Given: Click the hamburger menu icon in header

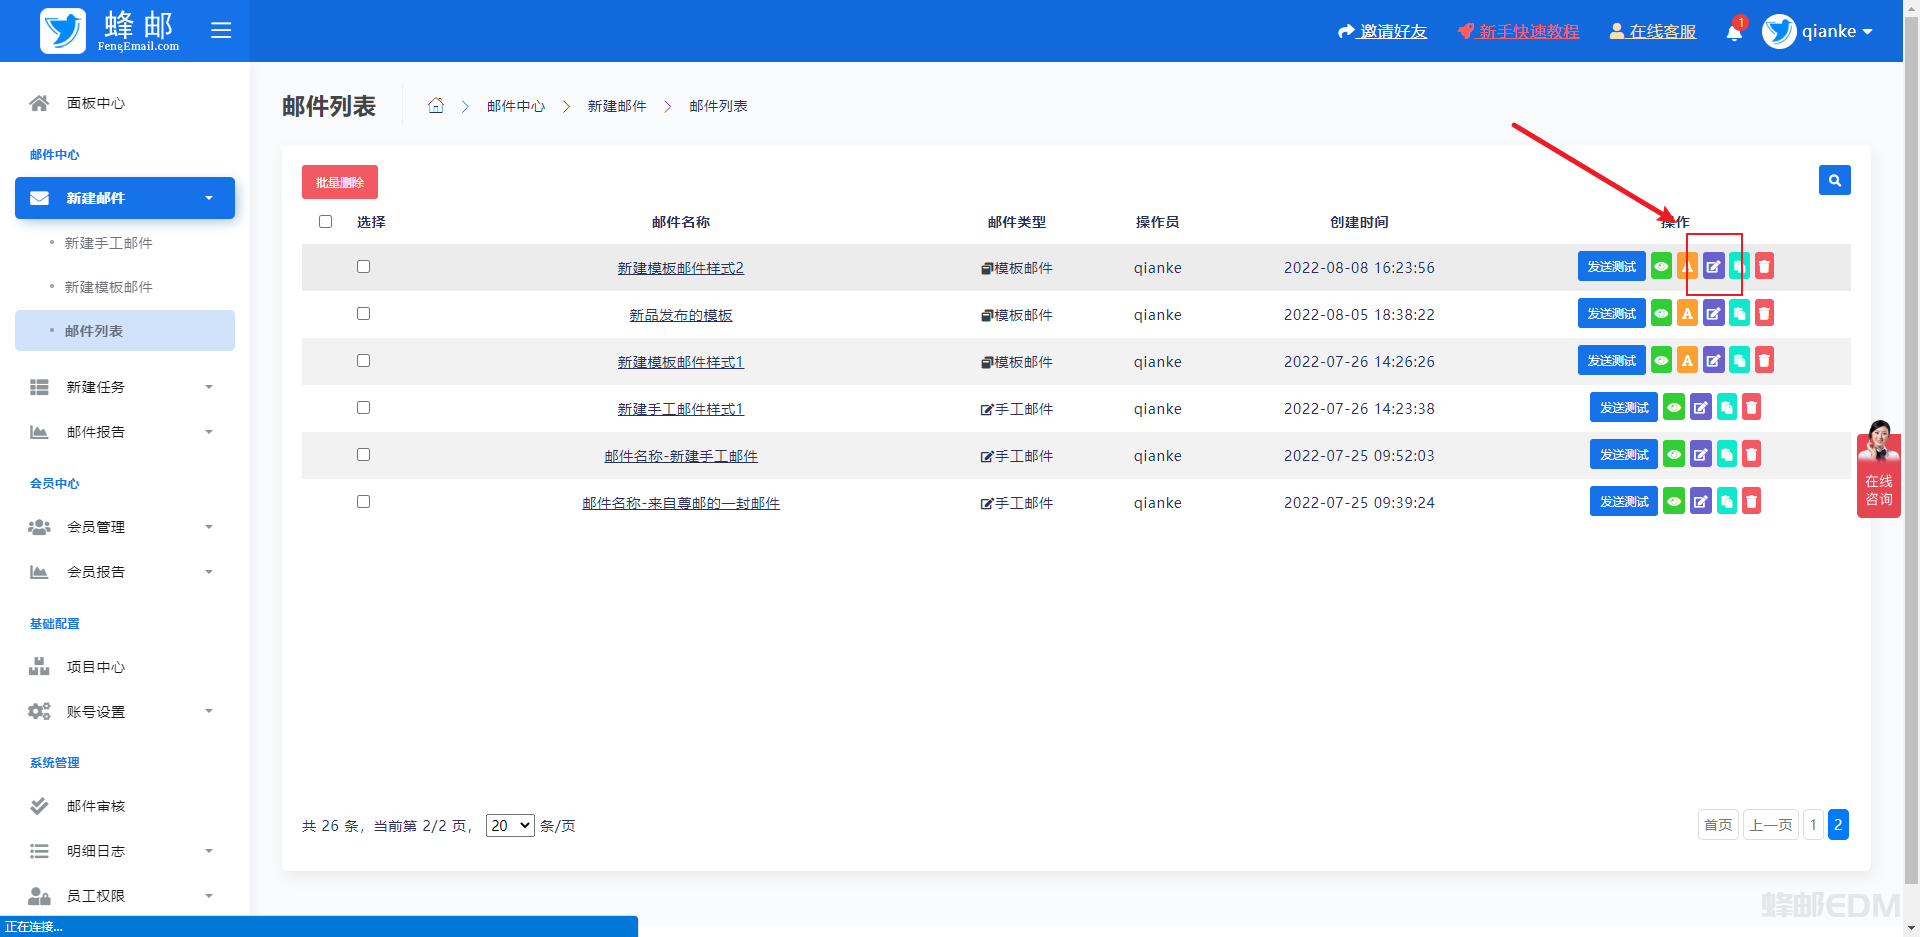Looking at the screenshot, I should pyautogui.click(x=221, y=31).
